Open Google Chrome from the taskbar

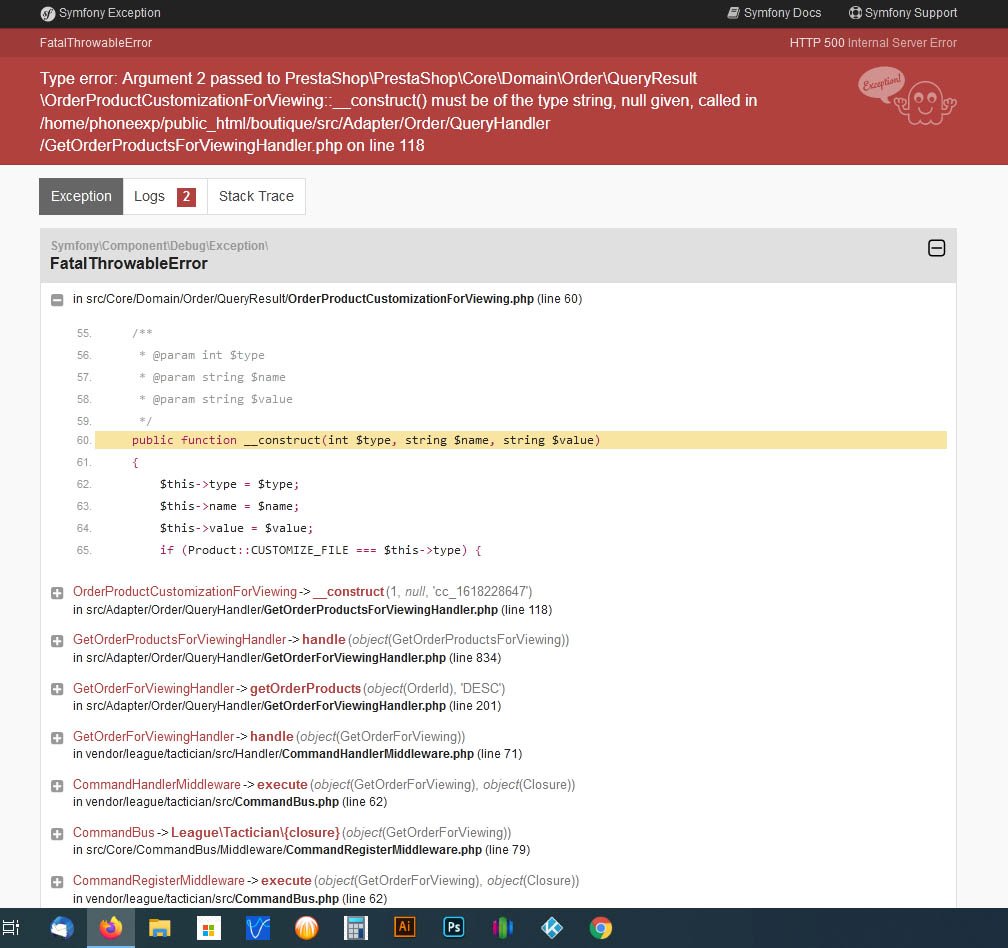point(600,927)
